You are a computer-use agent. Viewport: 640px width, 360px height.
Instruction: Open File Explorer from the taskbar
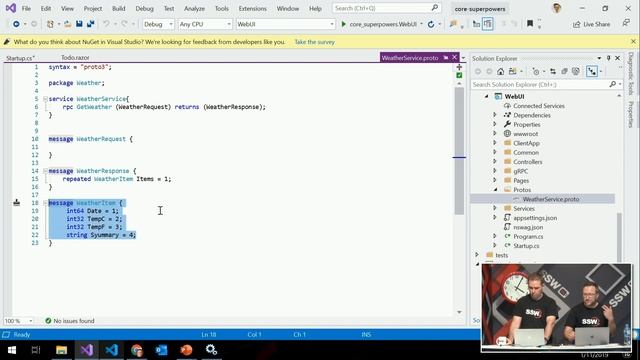click(x=61, y=350)
